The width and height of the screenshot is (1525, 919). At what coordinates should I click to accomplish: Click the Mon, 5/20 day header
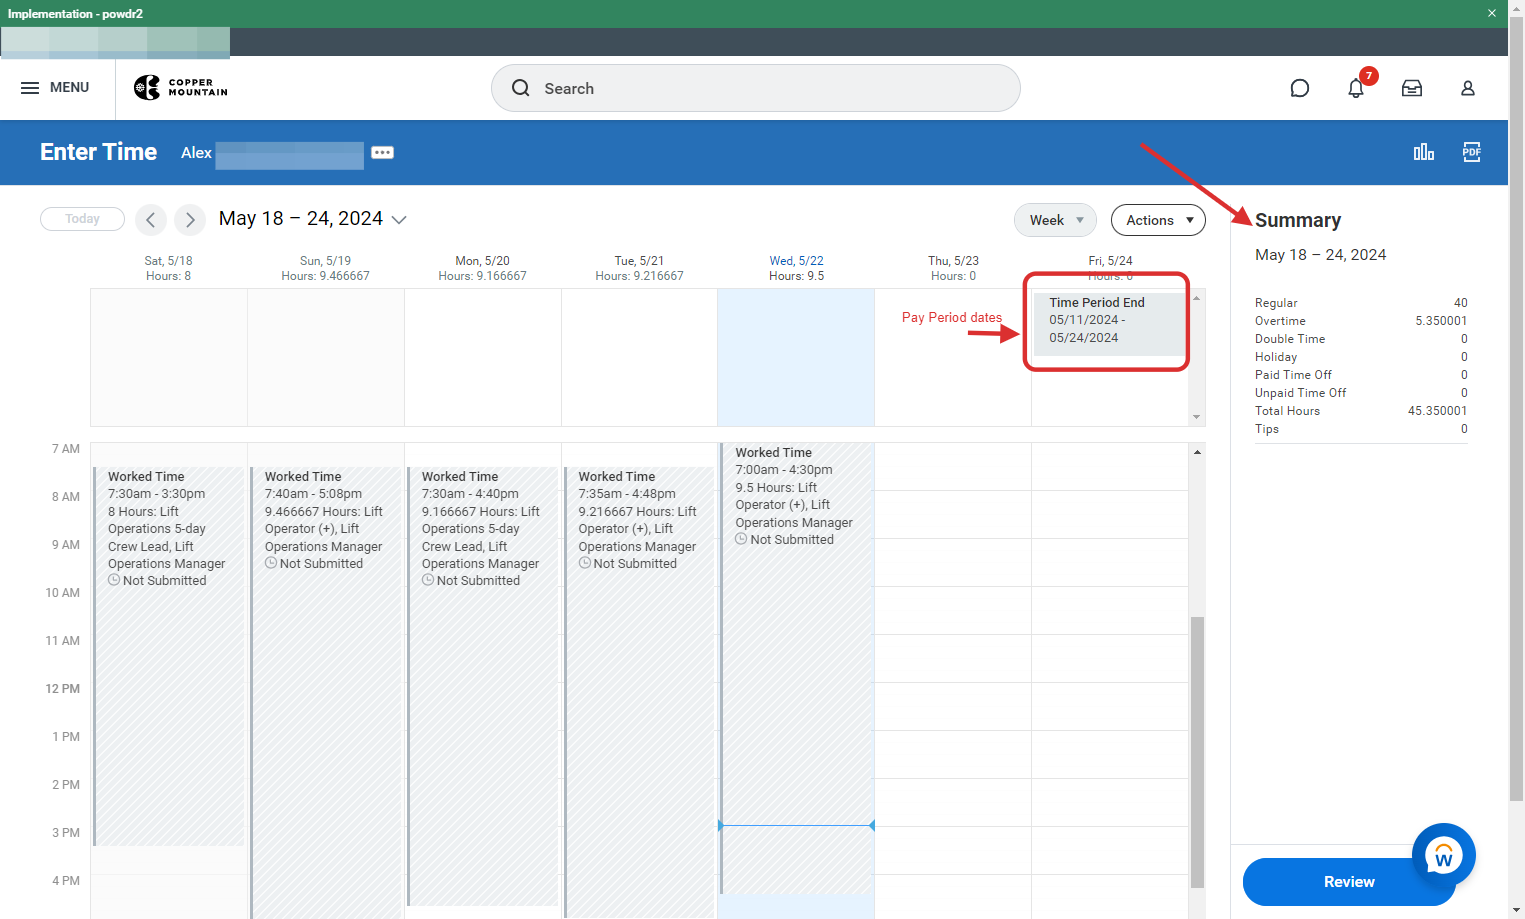click(x=482, y=261)
